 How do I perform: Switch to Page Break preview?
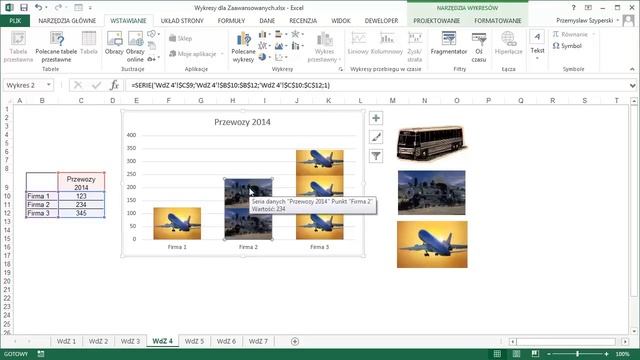(535, 354)
